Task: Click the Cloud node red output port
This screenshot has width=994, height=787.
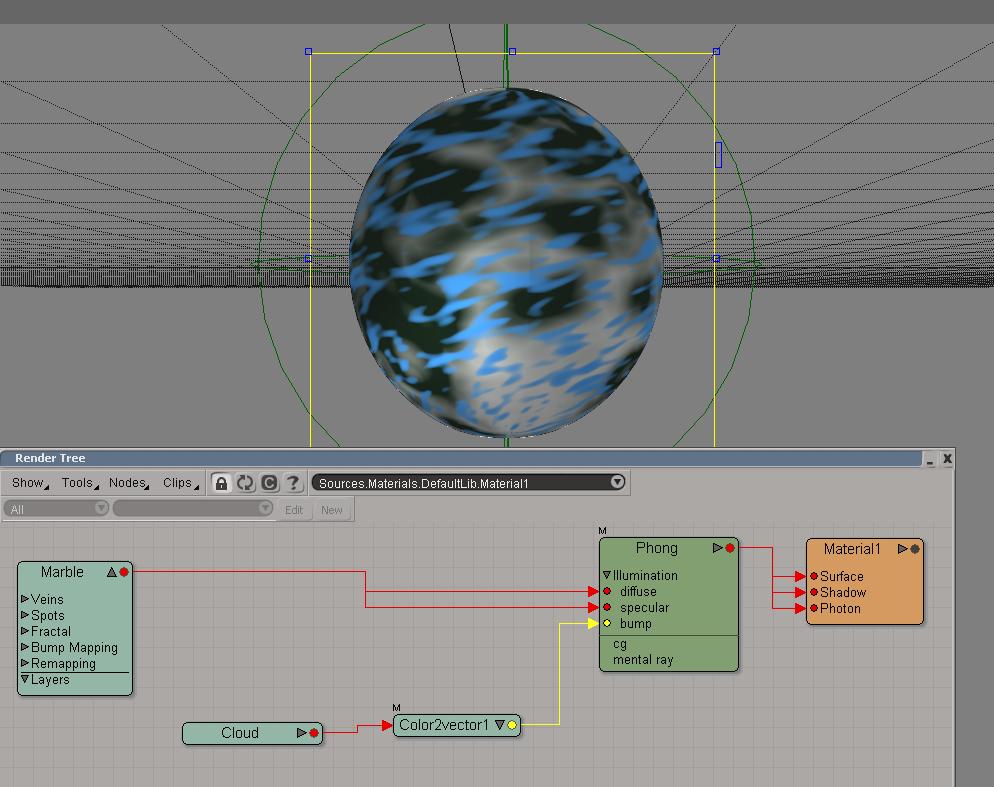Action: (x=314, y=733)
